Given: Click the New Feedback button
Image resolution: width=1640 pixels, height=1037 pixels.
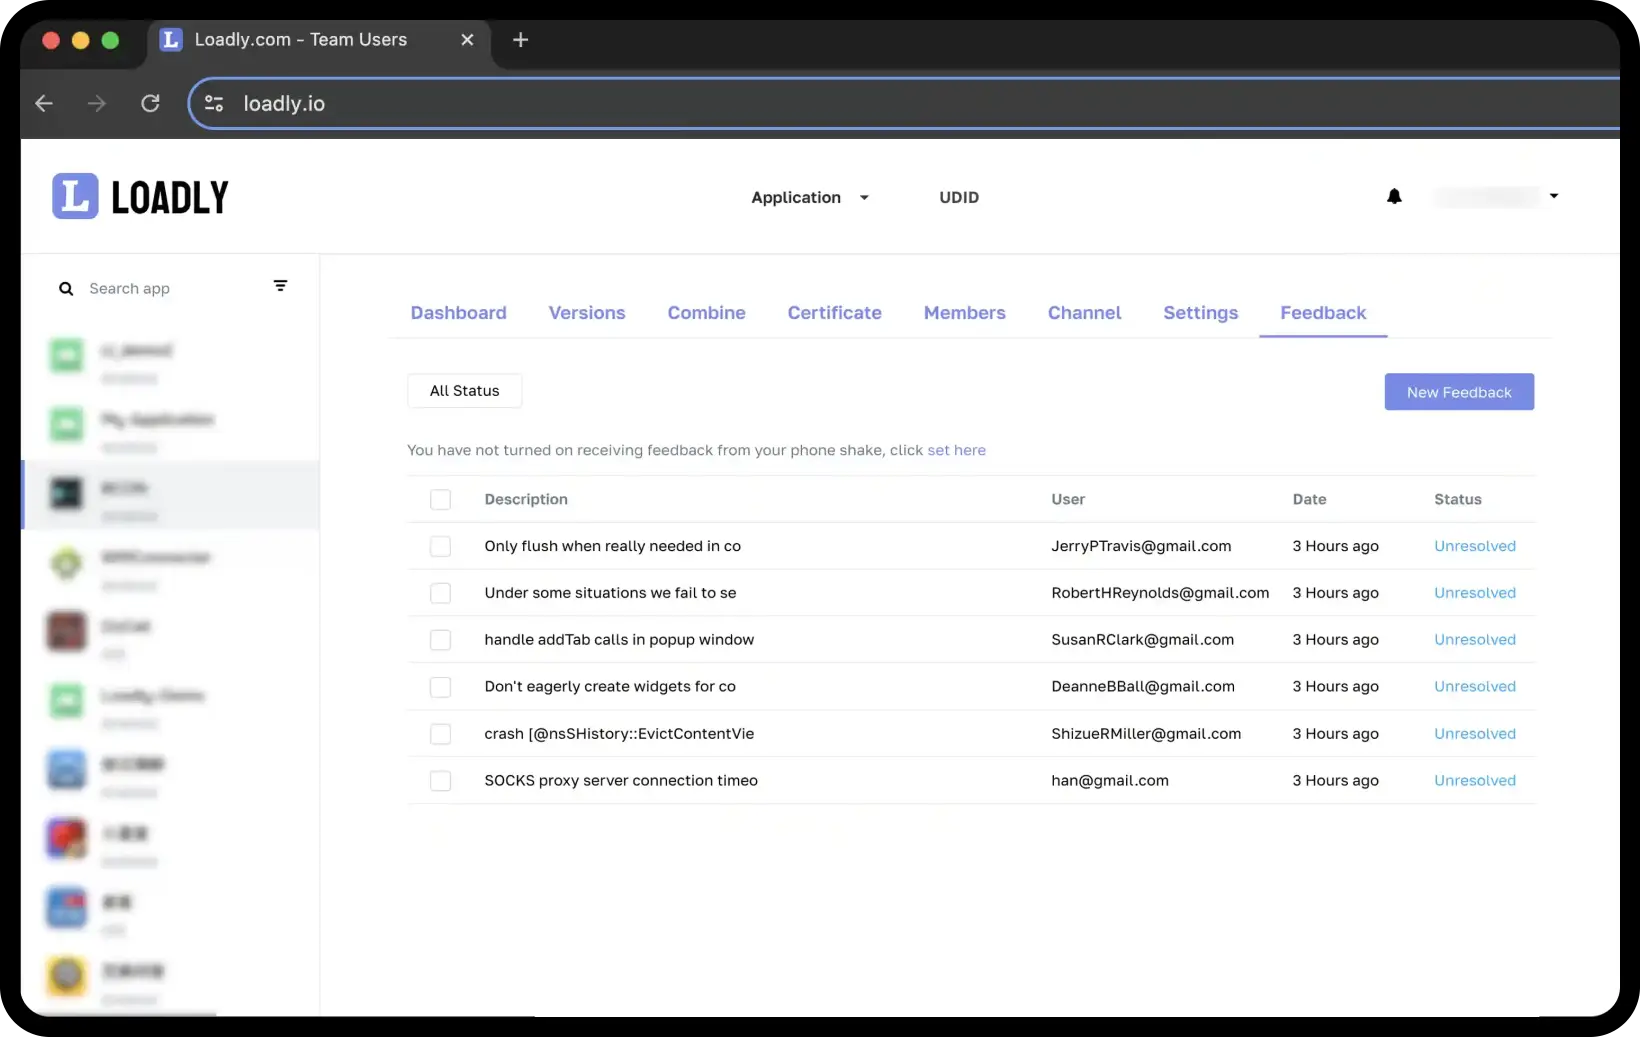Looking at the screenshot, I should [1458, 392].
